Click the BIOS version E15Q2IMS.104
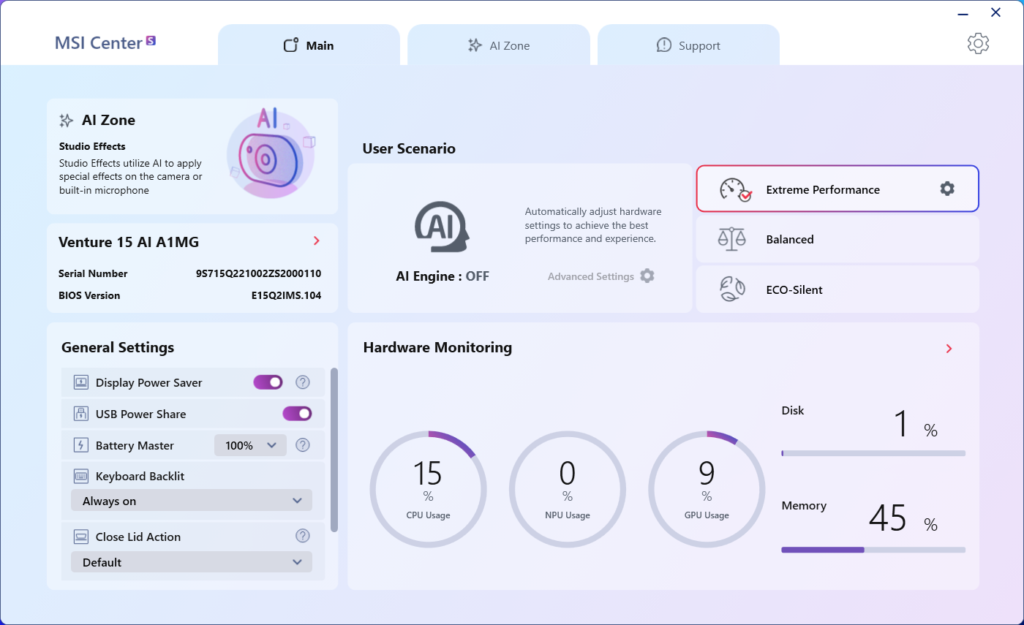The width and height of the screenshot is (1024, 625). click(286, 295)
